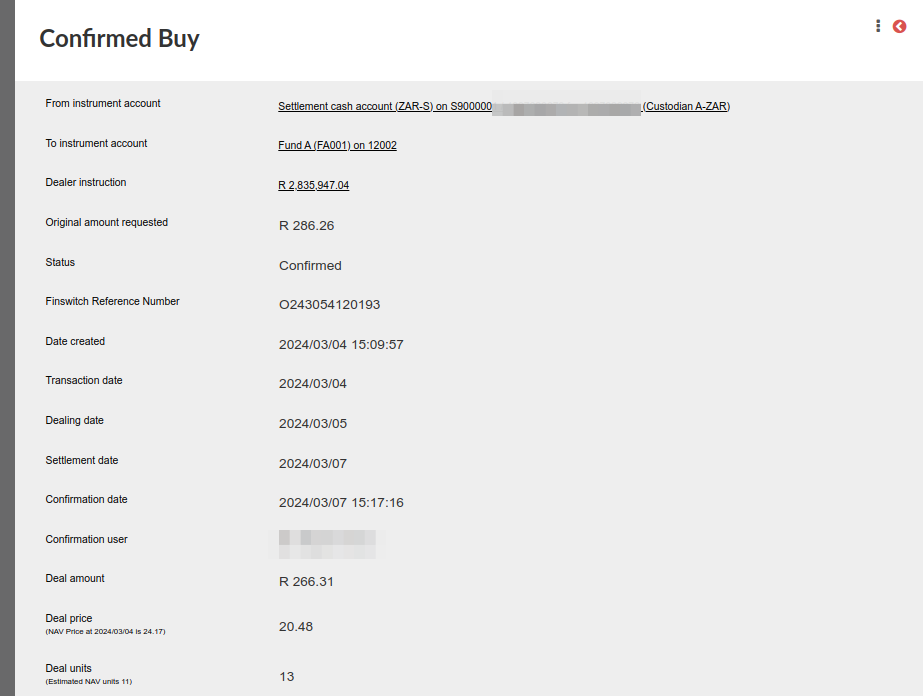Open the Fund A (FA001) on 12002 link
The width and height of the screenshot is (923, 696).
pos(337,145)
